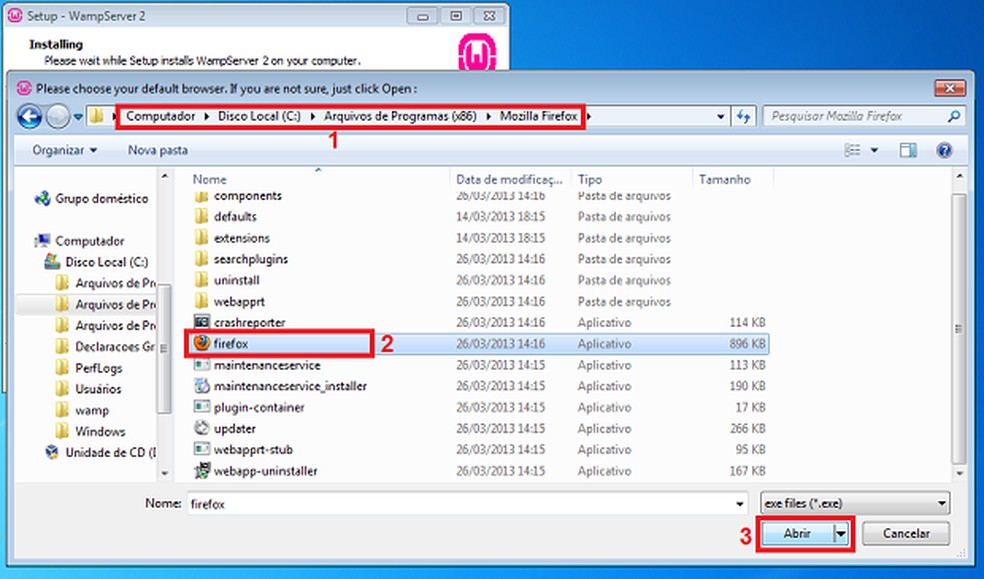The height and width of the screenshot is (579, 984).
Task: Click the 14/03/2013 18:15 date of defaults
Action: point(500,216)
